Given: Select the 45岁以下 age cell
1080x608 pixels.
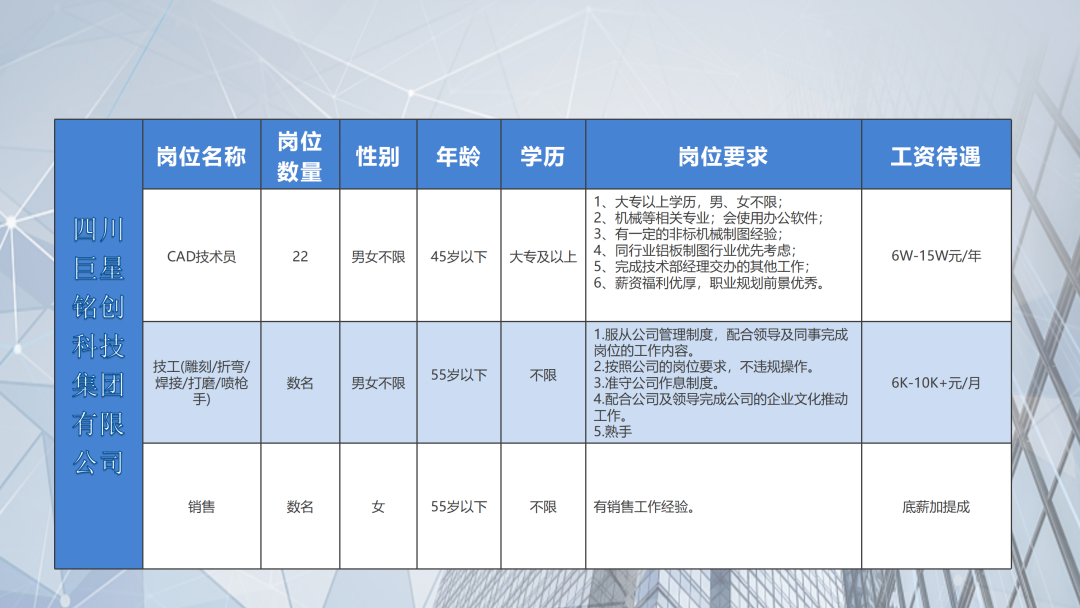Looking at the screenshot, I should click(459, 256).
